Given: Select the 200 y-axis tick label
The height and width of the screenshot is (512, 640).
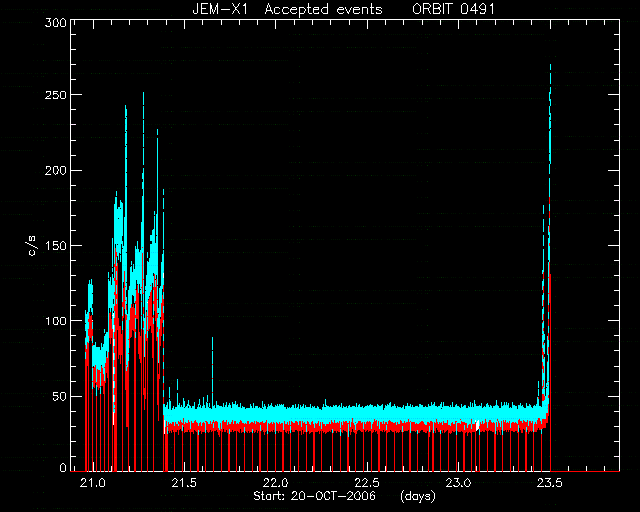Looking at the screenshot, I should click(56, 170).
